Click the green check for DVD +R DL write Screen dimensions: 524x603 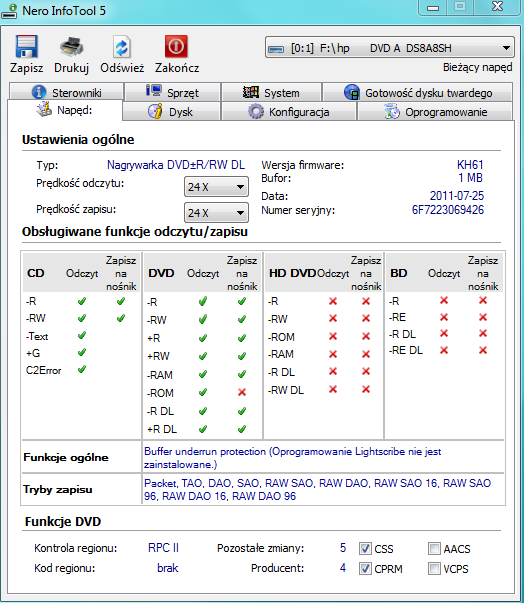242,429
